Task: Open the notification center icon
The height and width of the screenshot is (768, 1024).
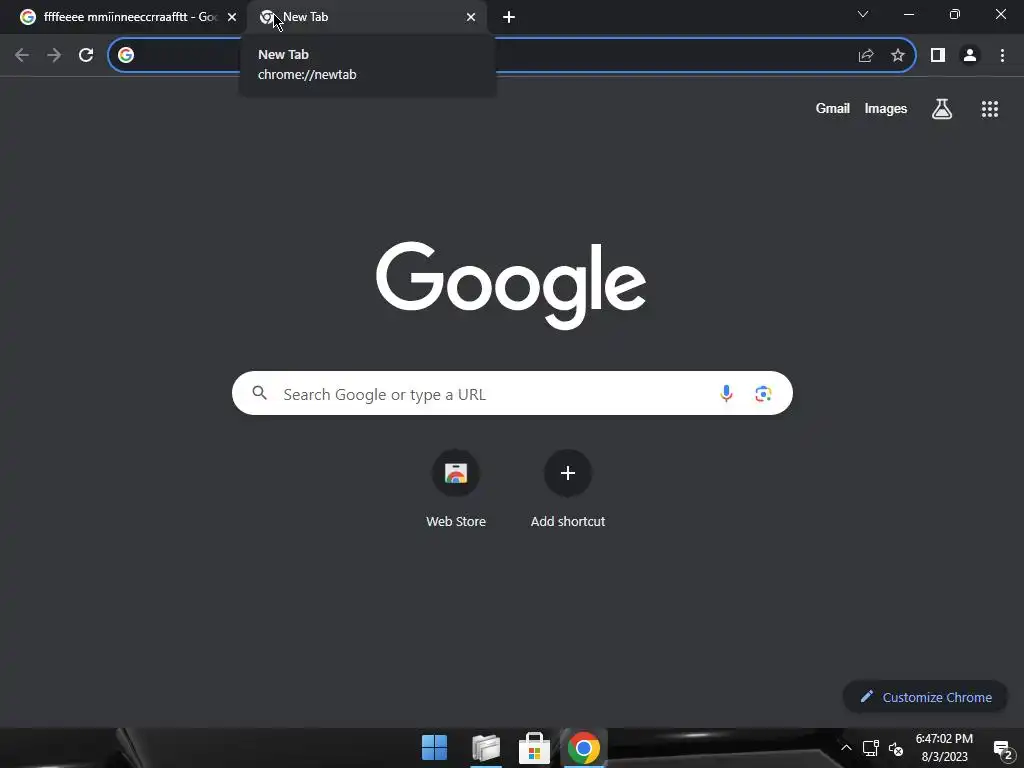Action: [1002, 749]
